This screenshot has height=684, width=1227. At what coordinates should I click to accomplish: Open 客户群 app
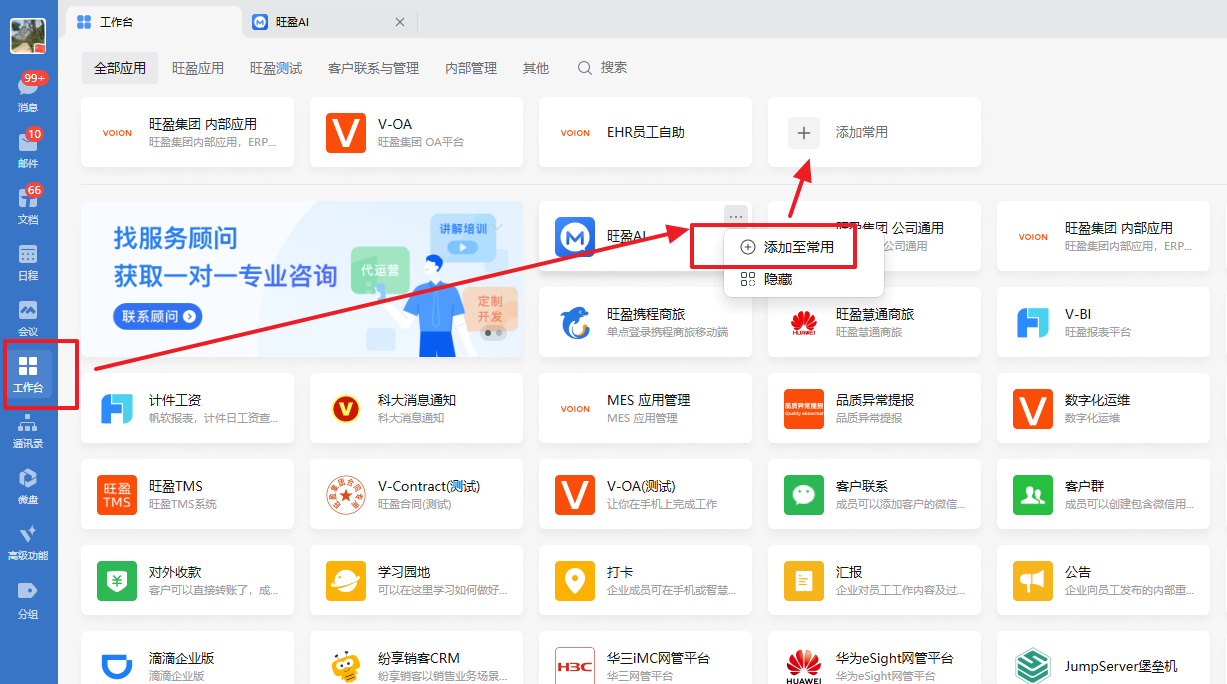(1104, 494)
